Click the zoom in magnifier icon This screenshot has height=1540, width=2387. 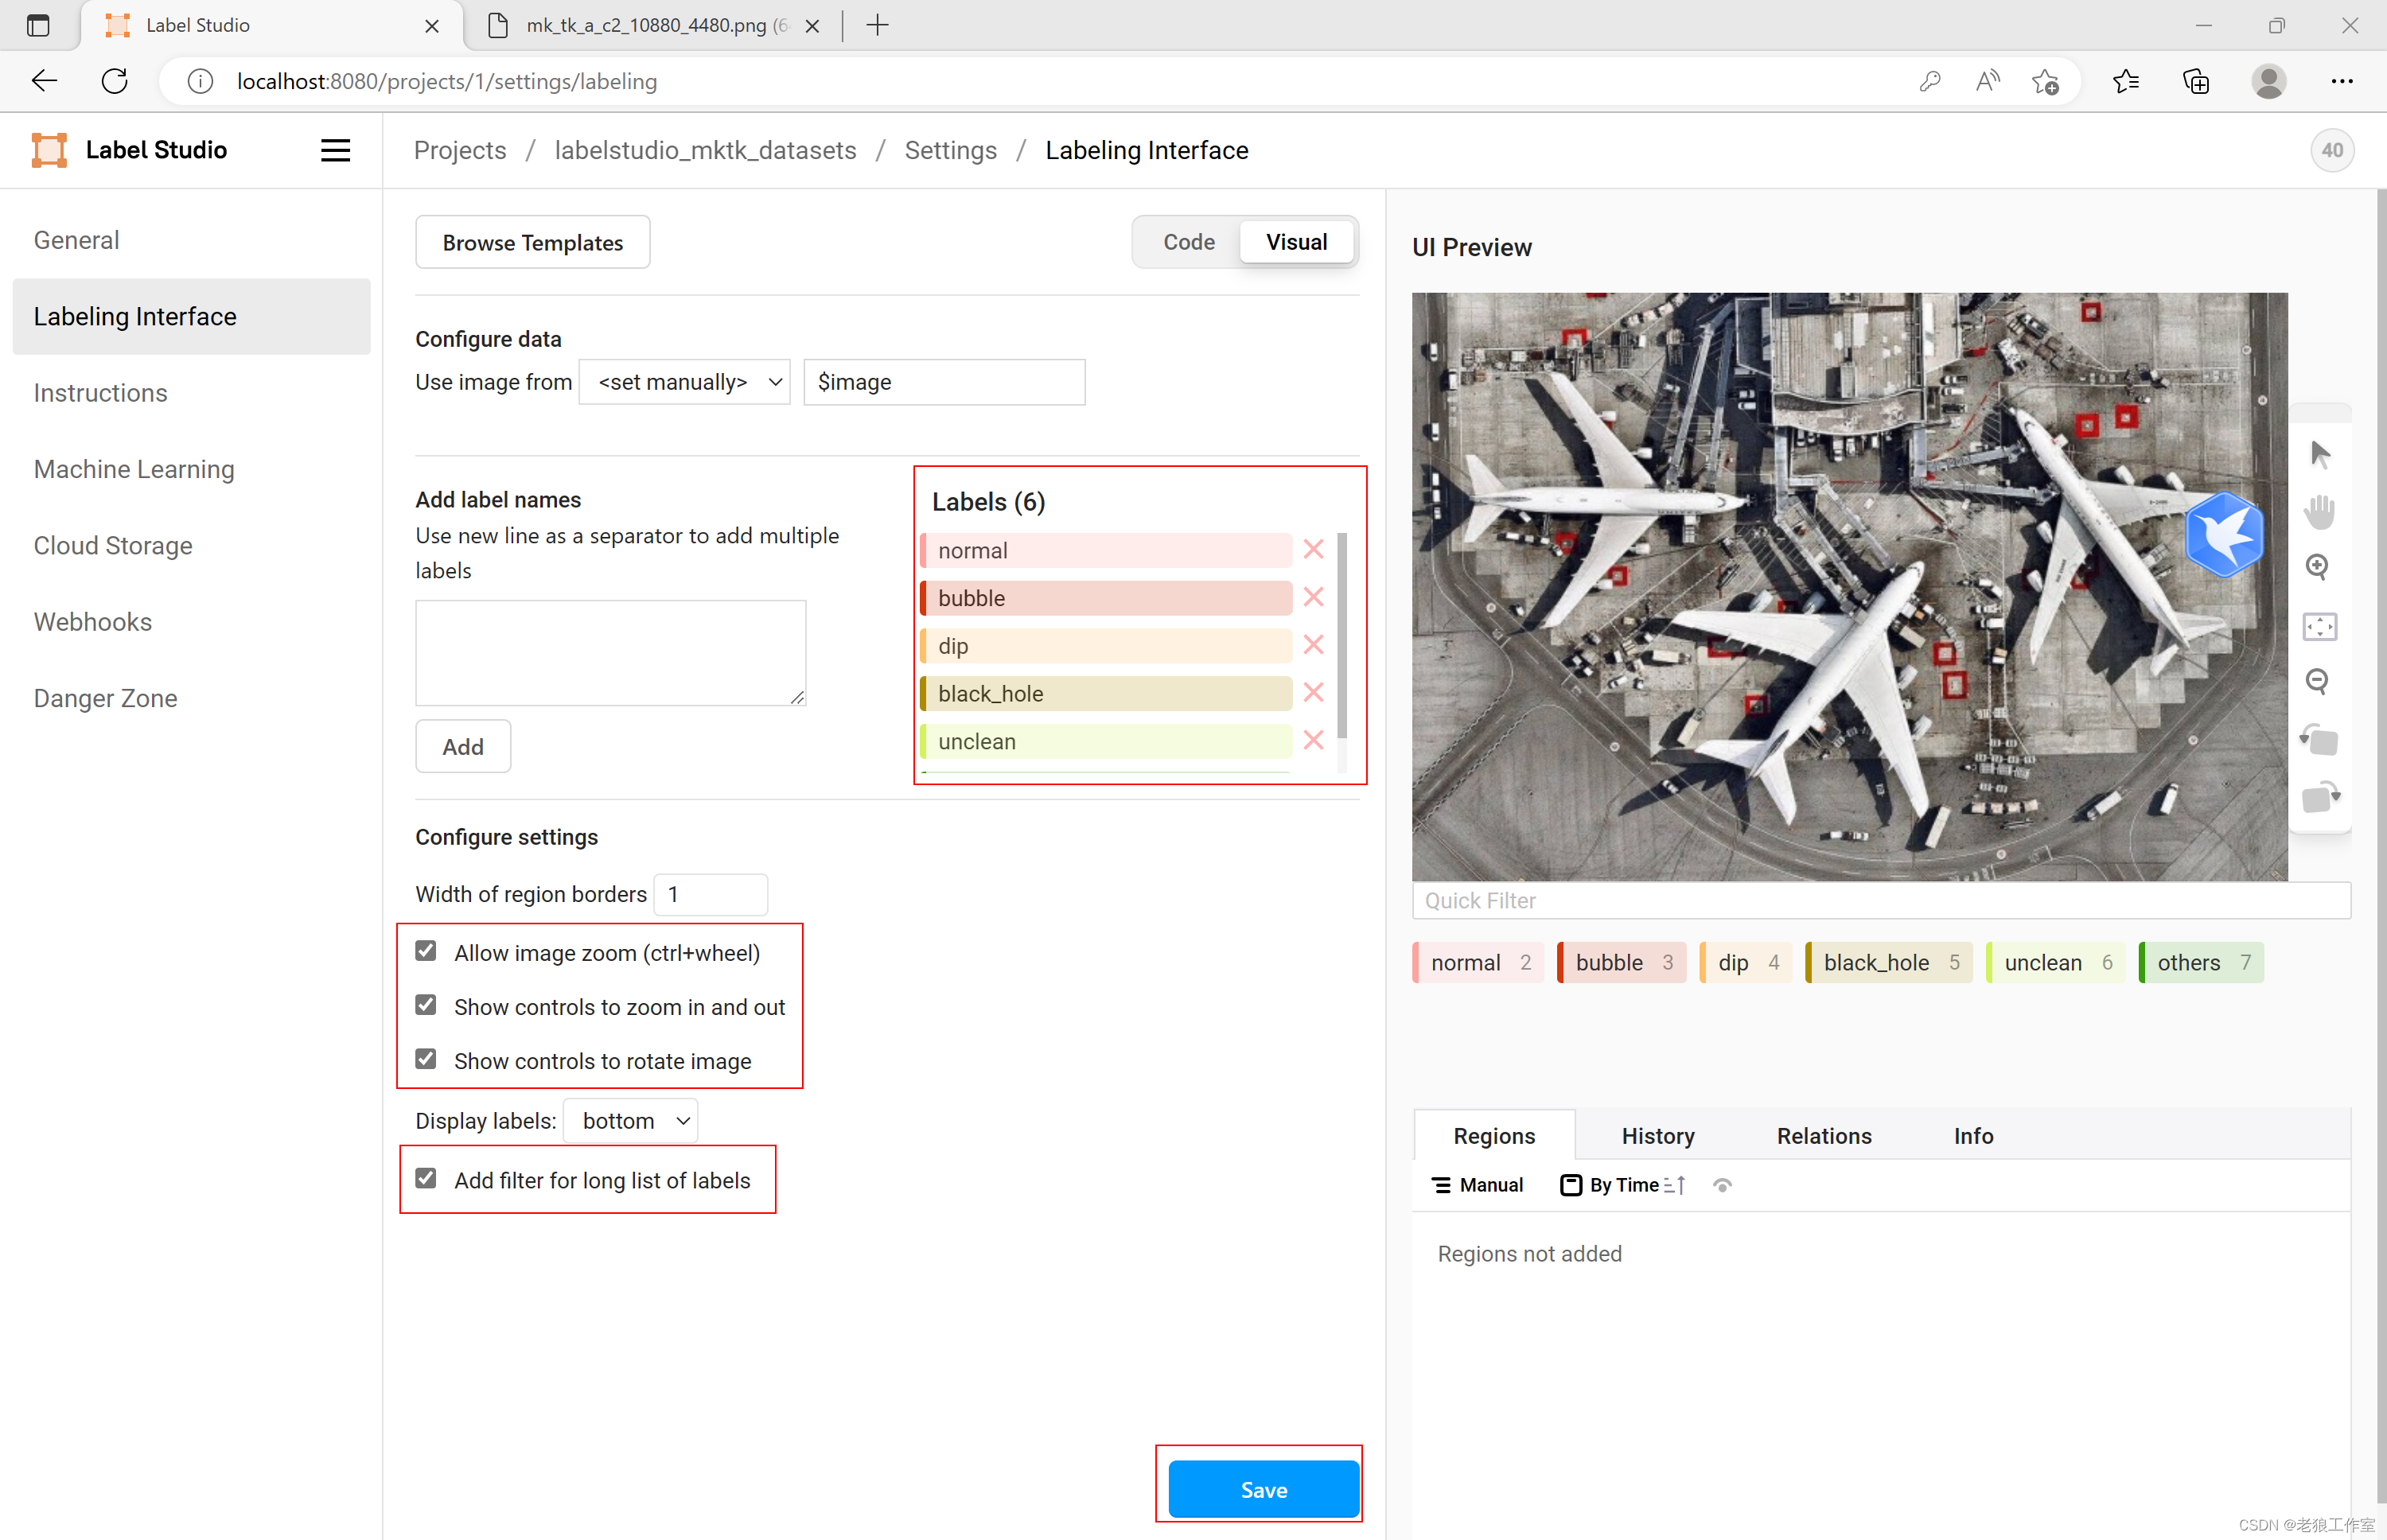click(2318, 567)
